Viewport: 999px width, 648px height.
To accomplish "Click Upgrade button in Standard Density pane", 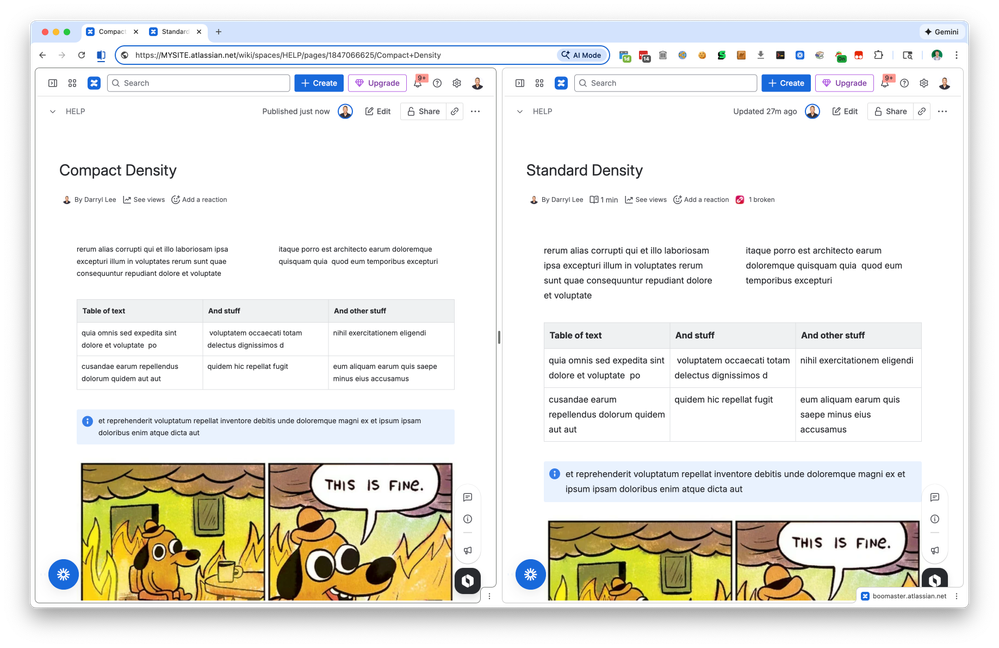I will [844, 83].
